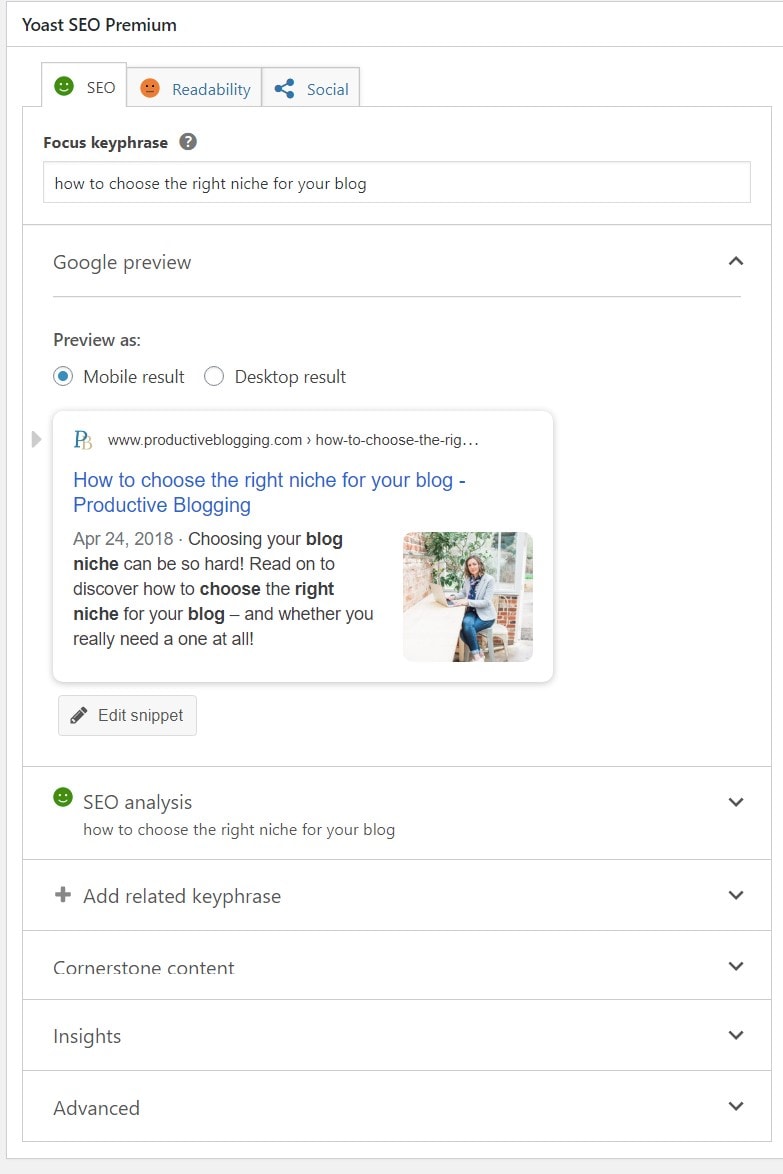Expand the SEO analysis section chevron

click(736, 802)
